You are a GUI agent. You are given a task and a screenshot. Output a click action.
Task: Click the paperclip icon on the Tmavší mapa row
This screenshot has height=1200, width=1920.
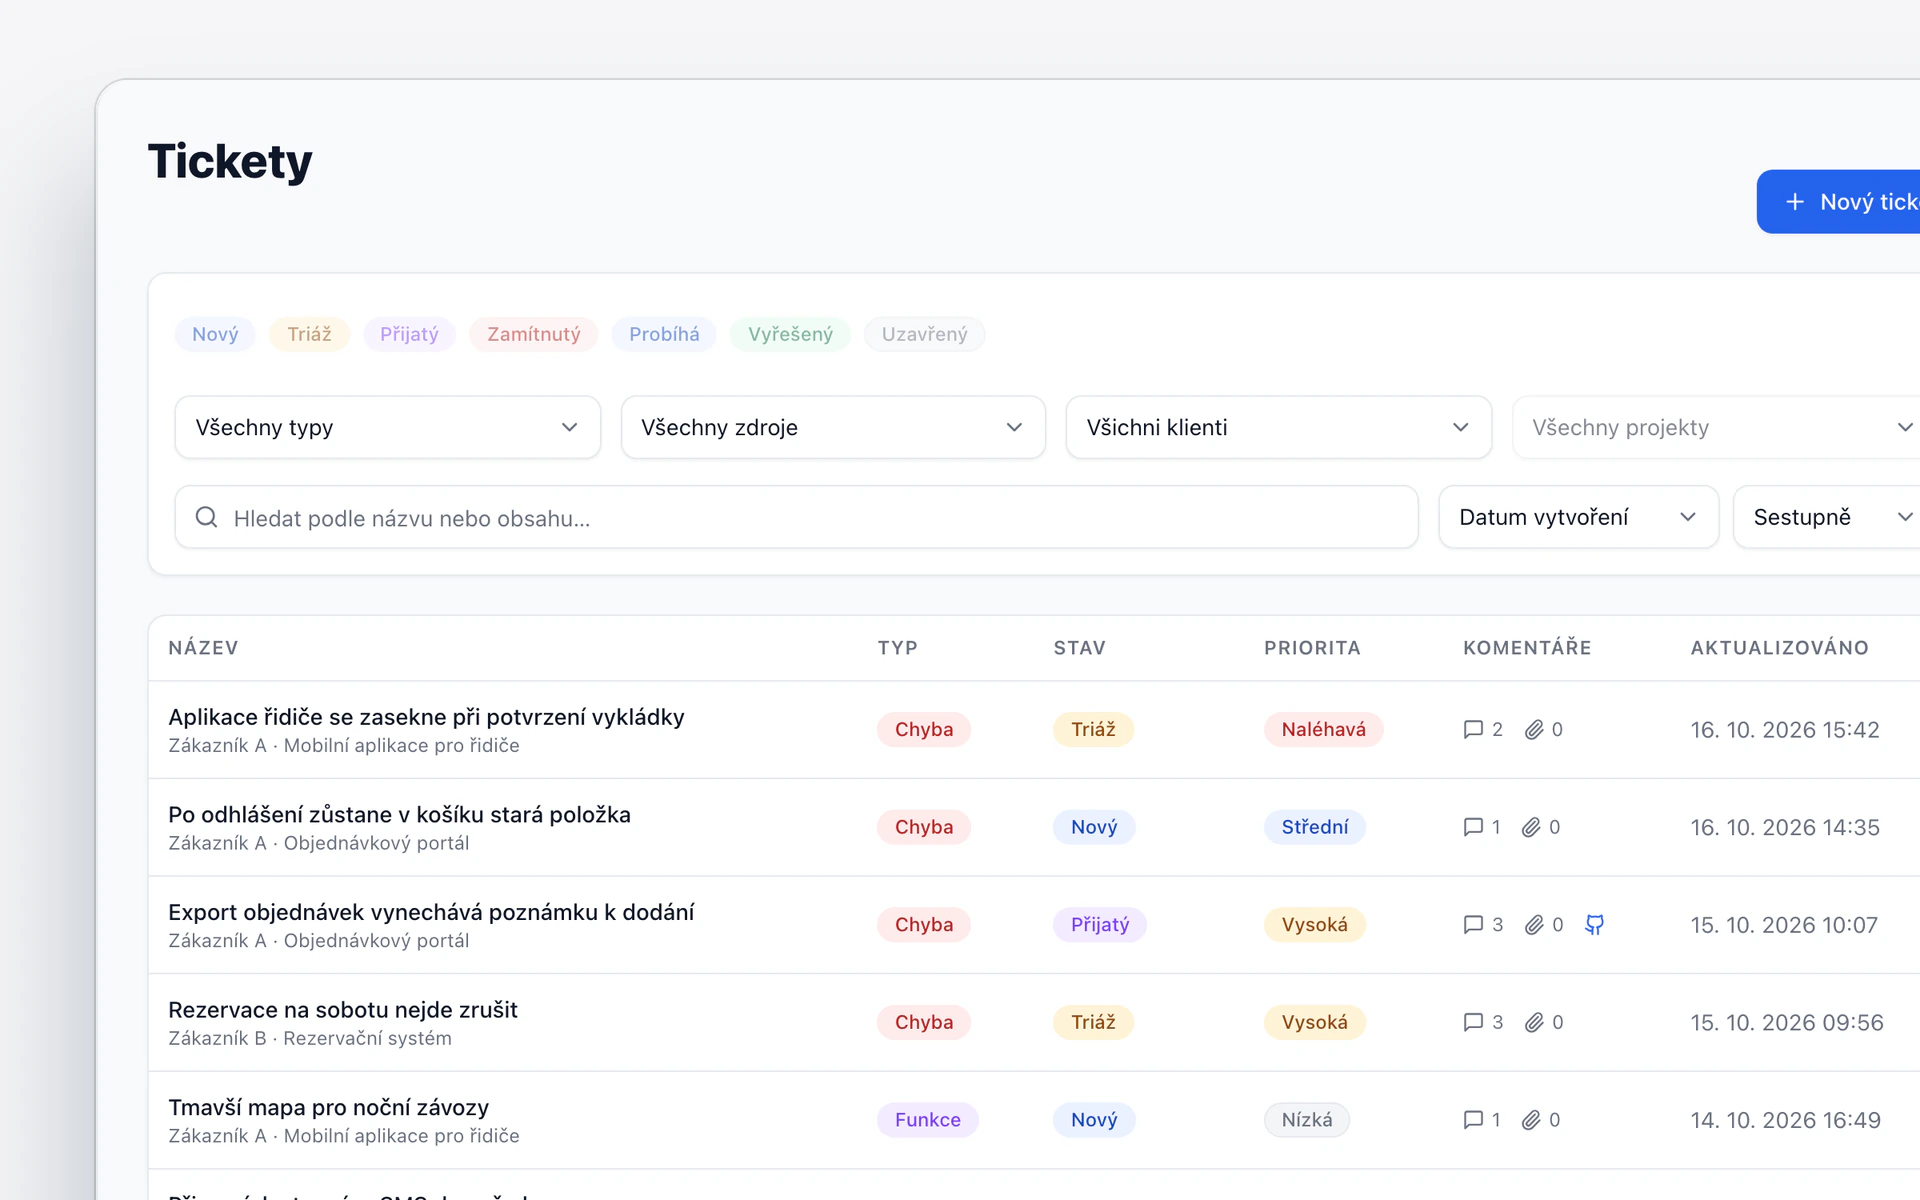pos(1531,1120)
